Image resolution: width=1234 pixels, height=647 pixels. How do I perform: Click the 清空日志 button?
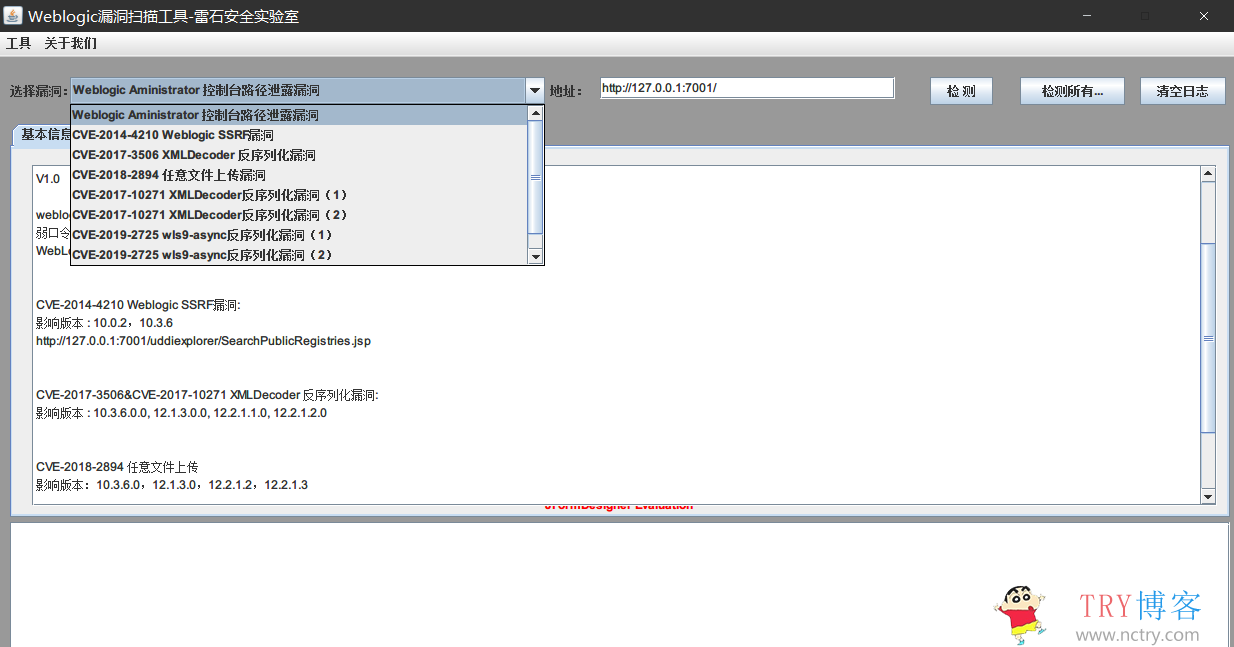pyautogui.click(x=1182, y=91)
